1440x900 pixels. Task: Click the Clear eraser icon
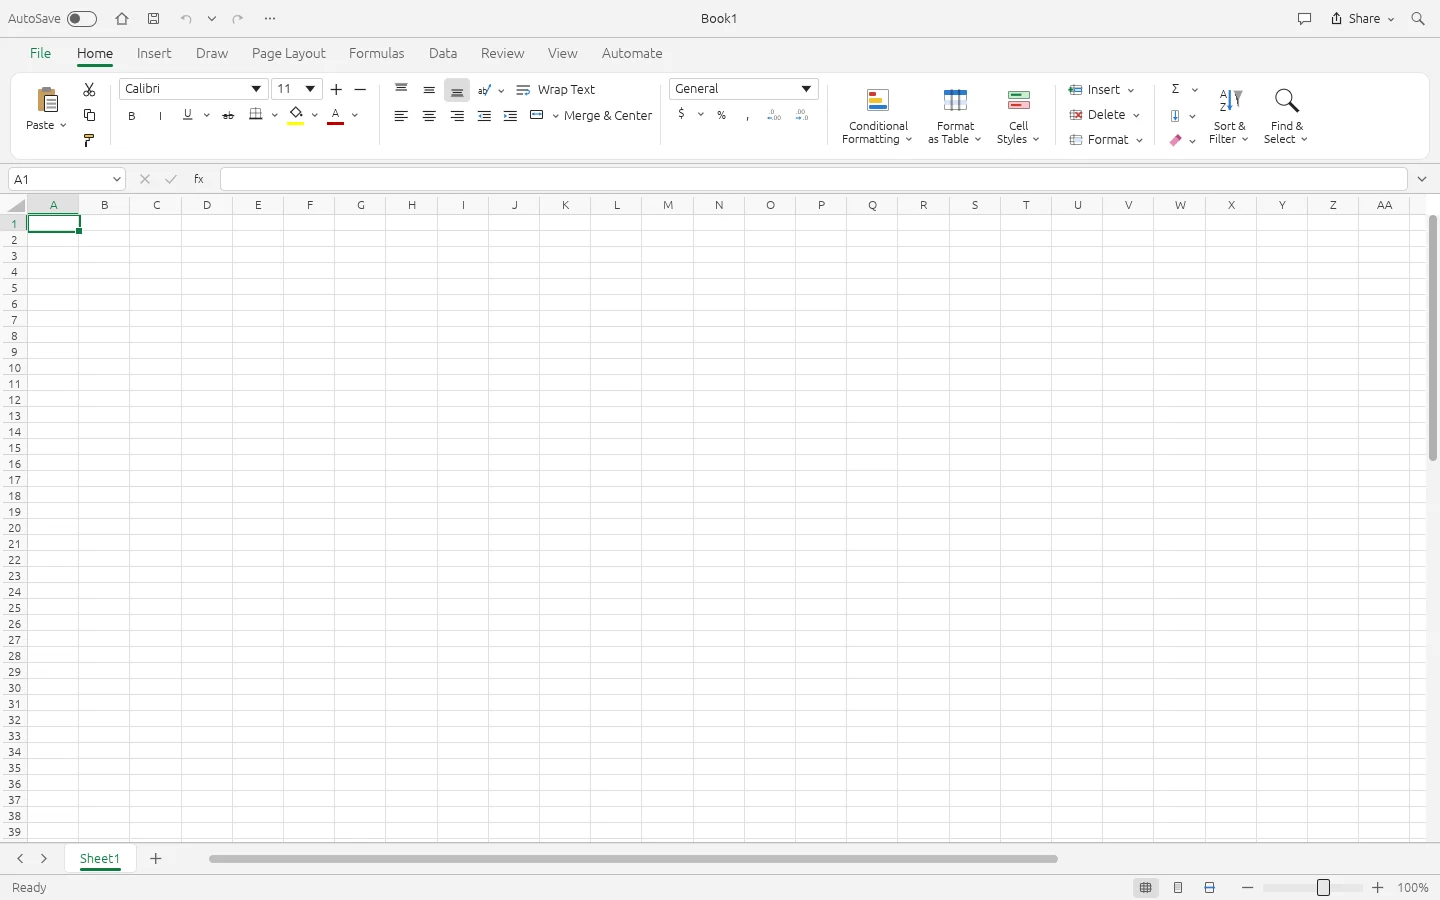tap(1176, 140)
